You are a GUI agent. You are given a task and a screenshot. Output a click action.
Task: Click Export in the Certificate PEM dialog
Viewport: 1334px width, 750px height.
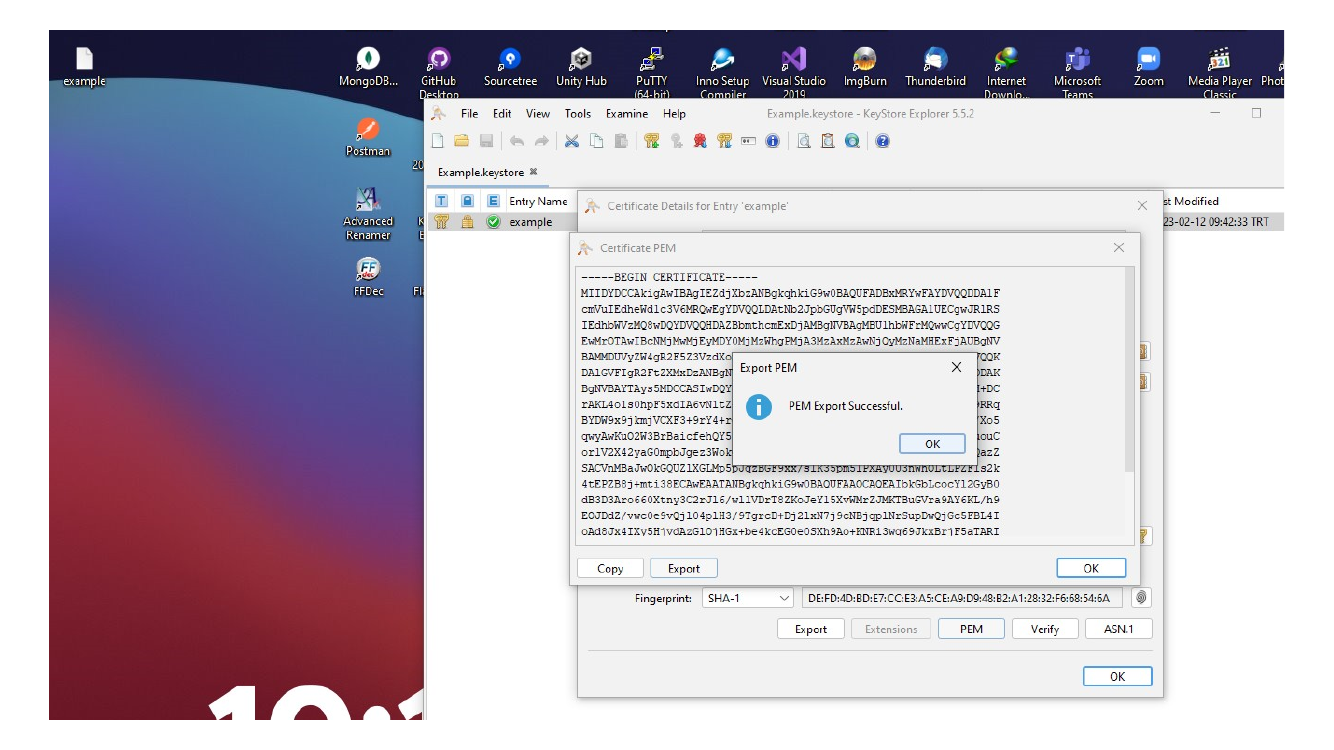pyautogui.click(x=684, y=568)
